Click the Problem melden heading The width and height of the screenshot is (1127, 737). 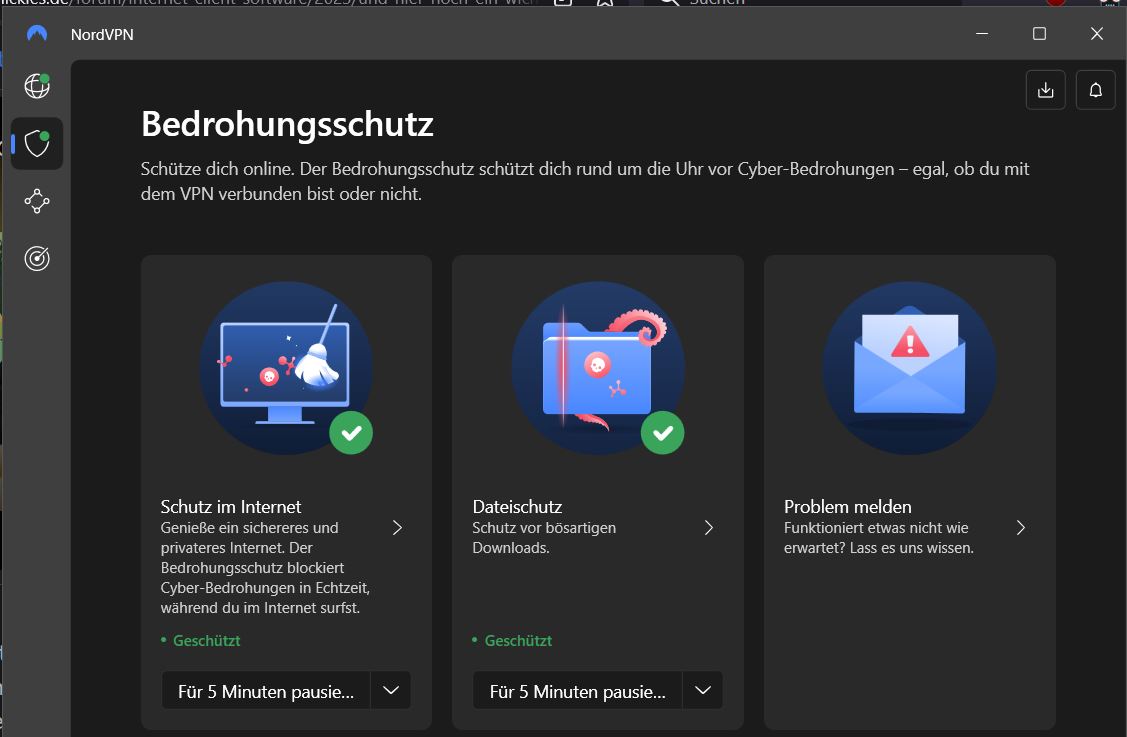click(x=847, y=507)
